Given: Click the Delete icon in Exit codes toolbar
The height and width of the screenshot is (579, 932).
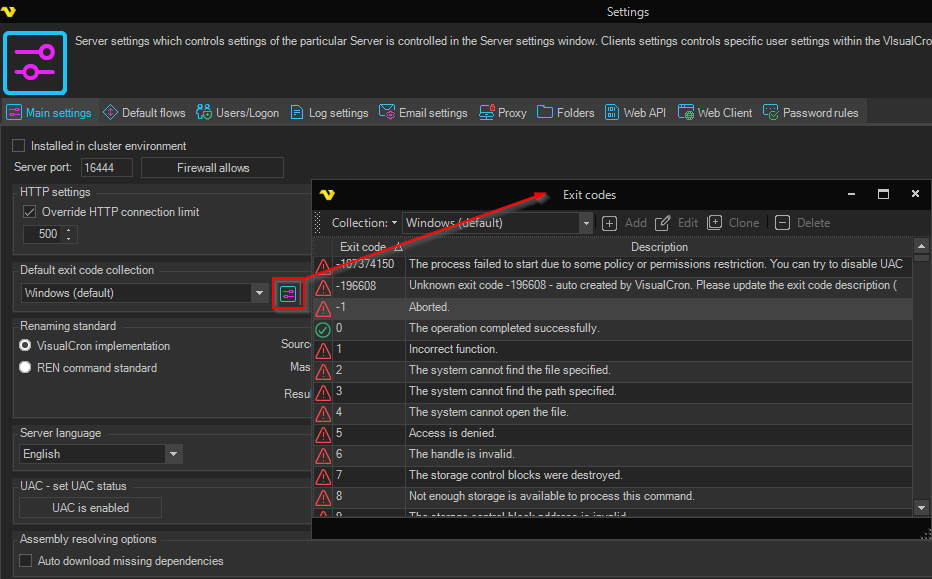Looking at the screenshot, I should click(782, 223).
